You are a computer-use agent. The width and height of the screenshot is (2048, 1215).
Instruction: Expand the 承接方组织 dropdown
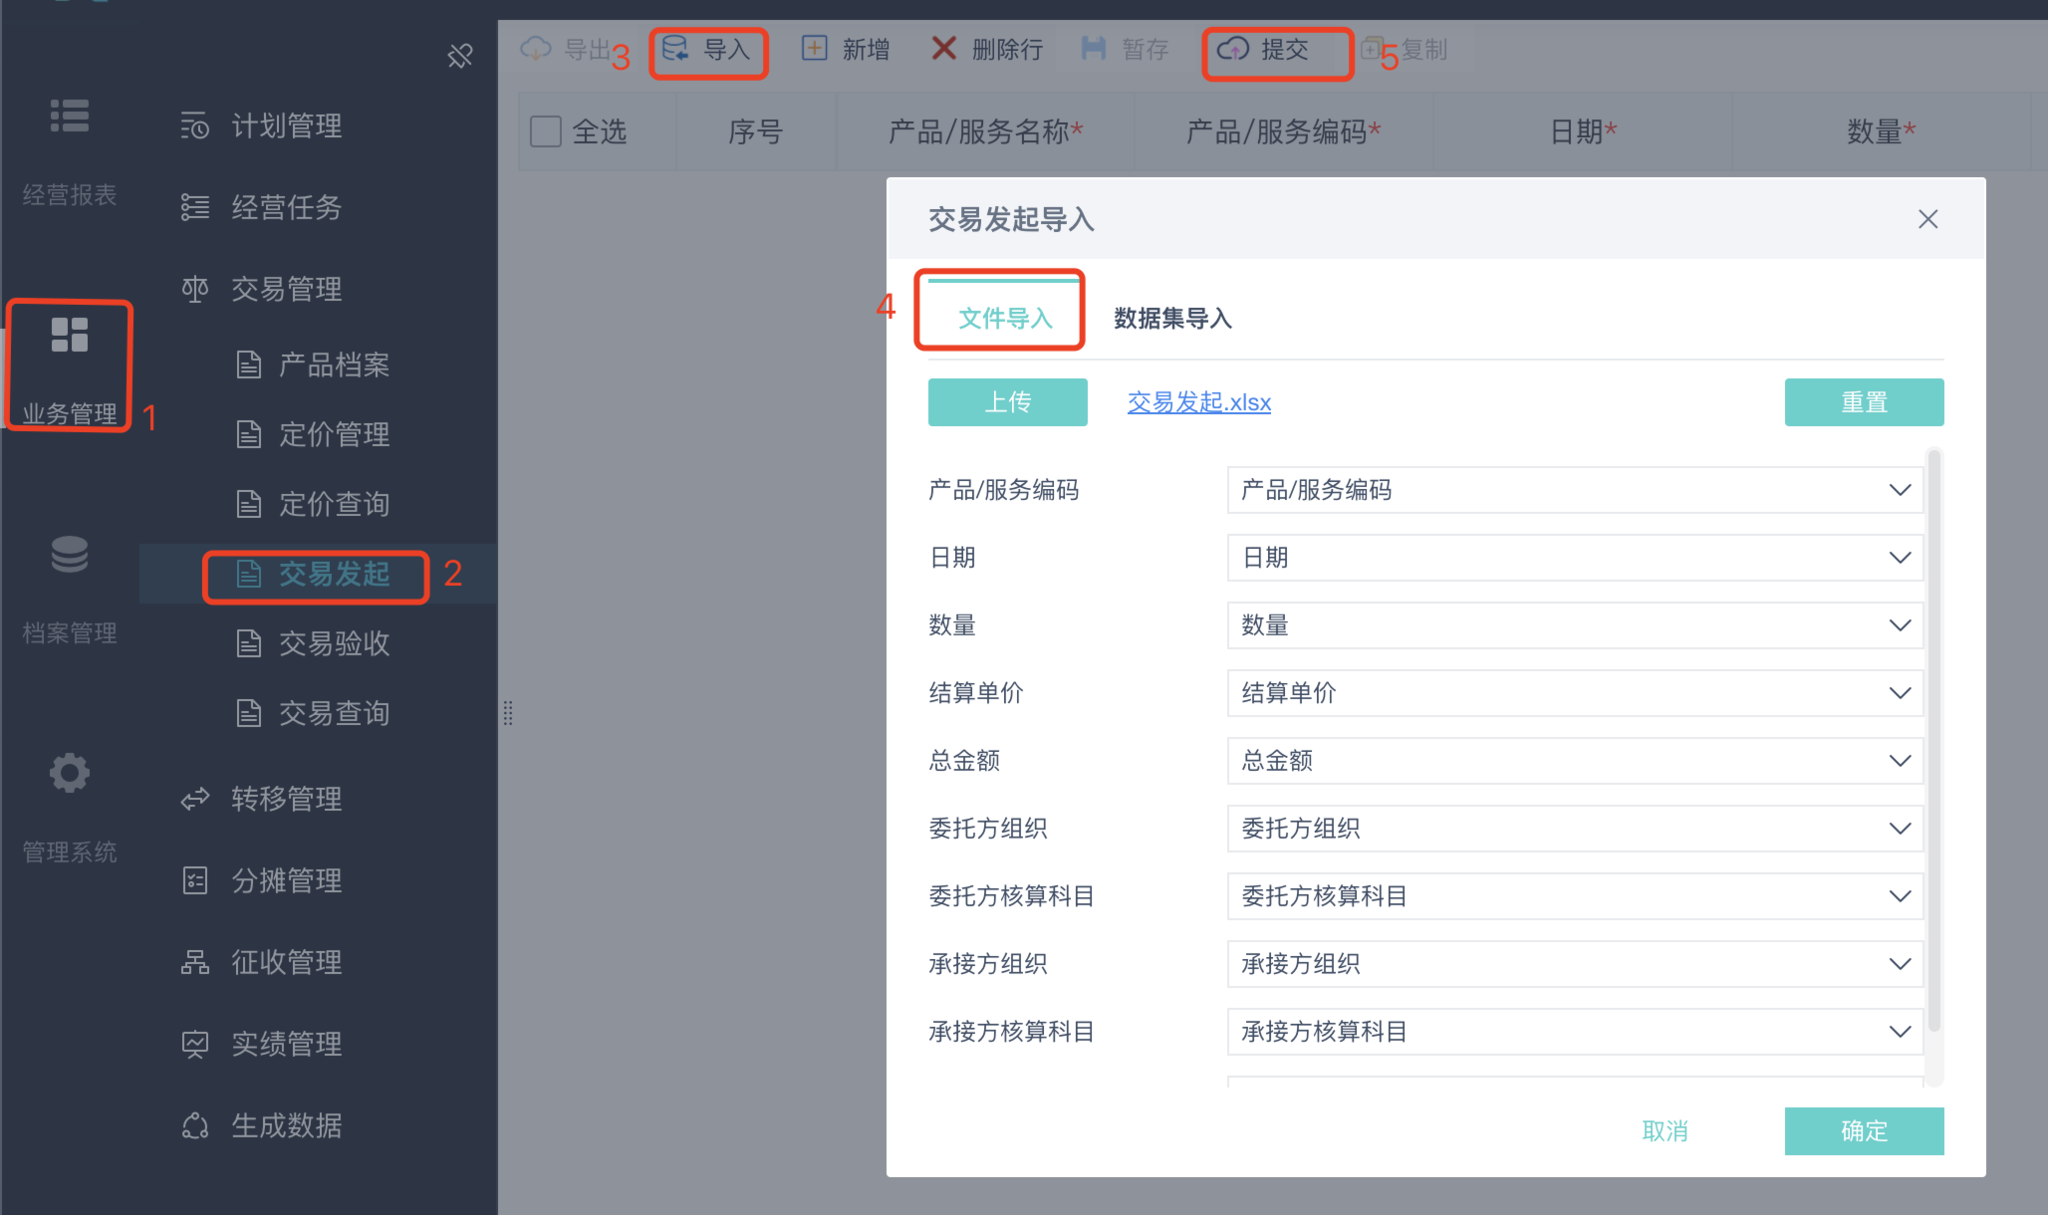tap(1574, 964)
